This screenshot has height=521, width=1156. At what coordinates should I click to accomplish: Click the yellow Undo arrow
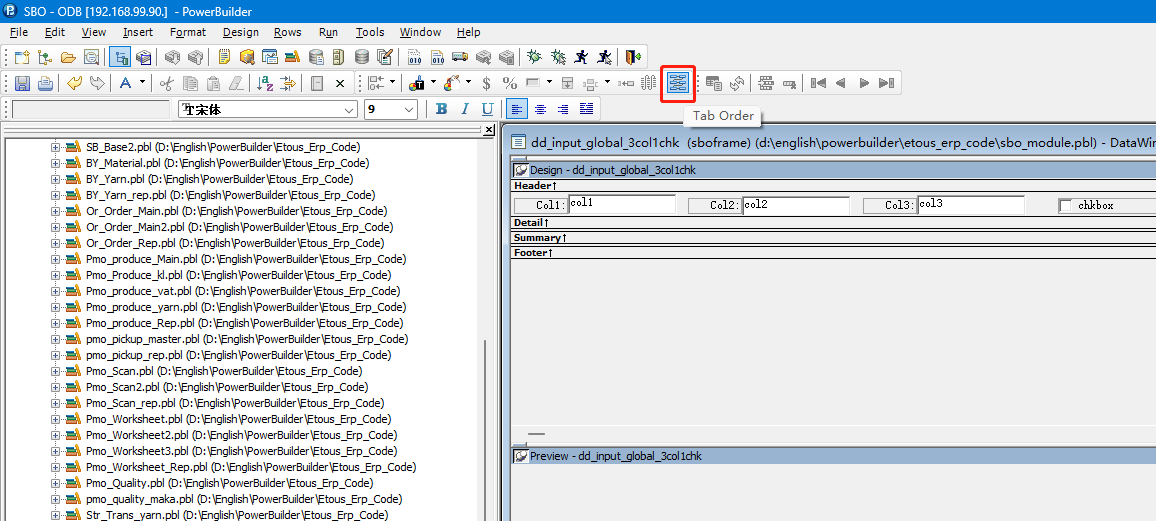point(74,83)
